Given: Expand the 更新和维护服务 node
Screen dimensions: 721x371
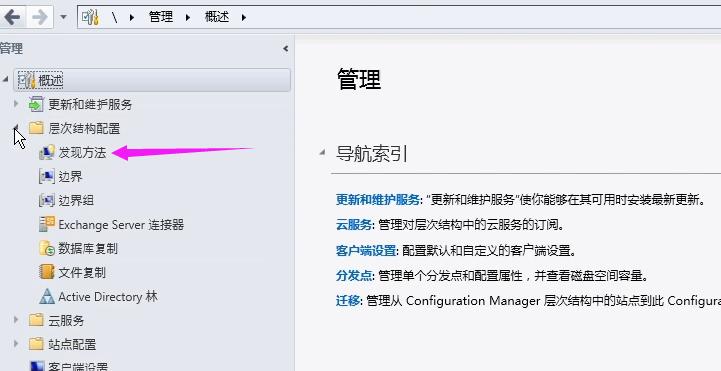Looking at the screenshot, I should [x=16, y=104].
